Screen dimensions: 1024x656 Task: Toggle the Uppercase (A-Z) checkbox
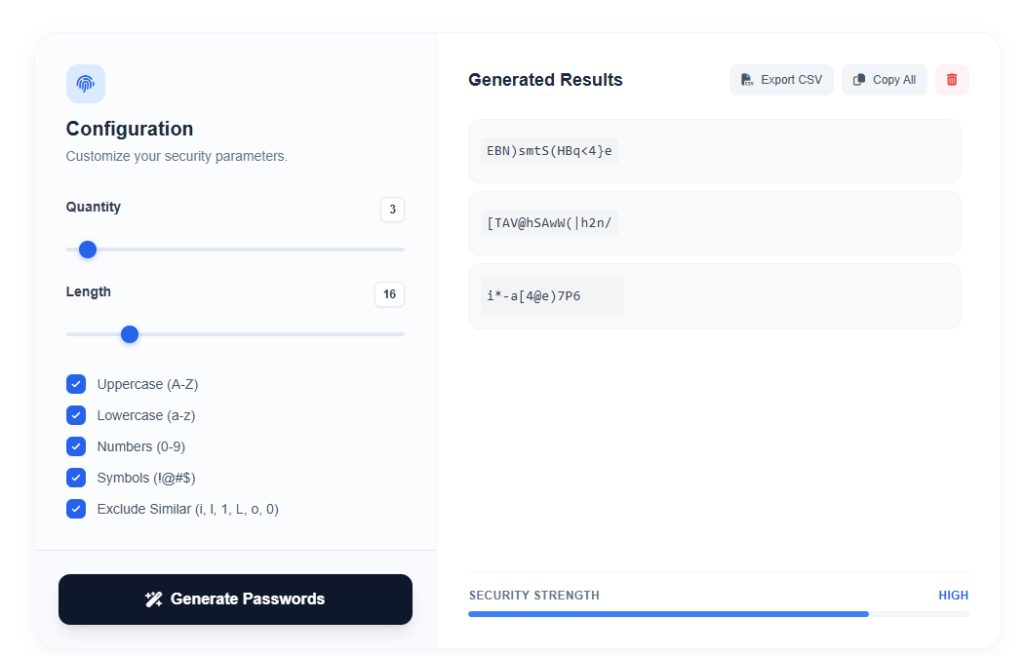(x=76, y=384)
